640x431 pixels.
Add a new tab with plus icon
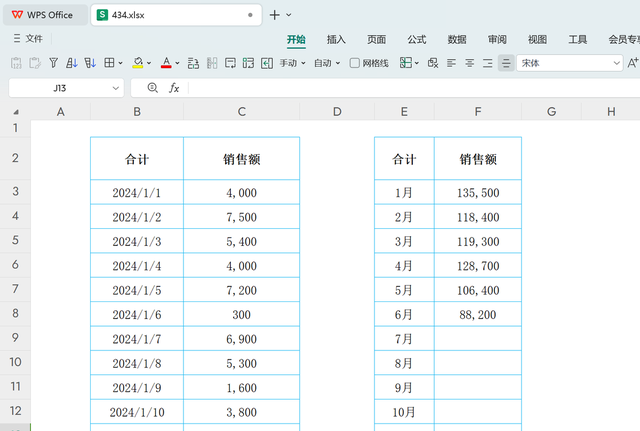pyautogui.click(x=275, y=15)
